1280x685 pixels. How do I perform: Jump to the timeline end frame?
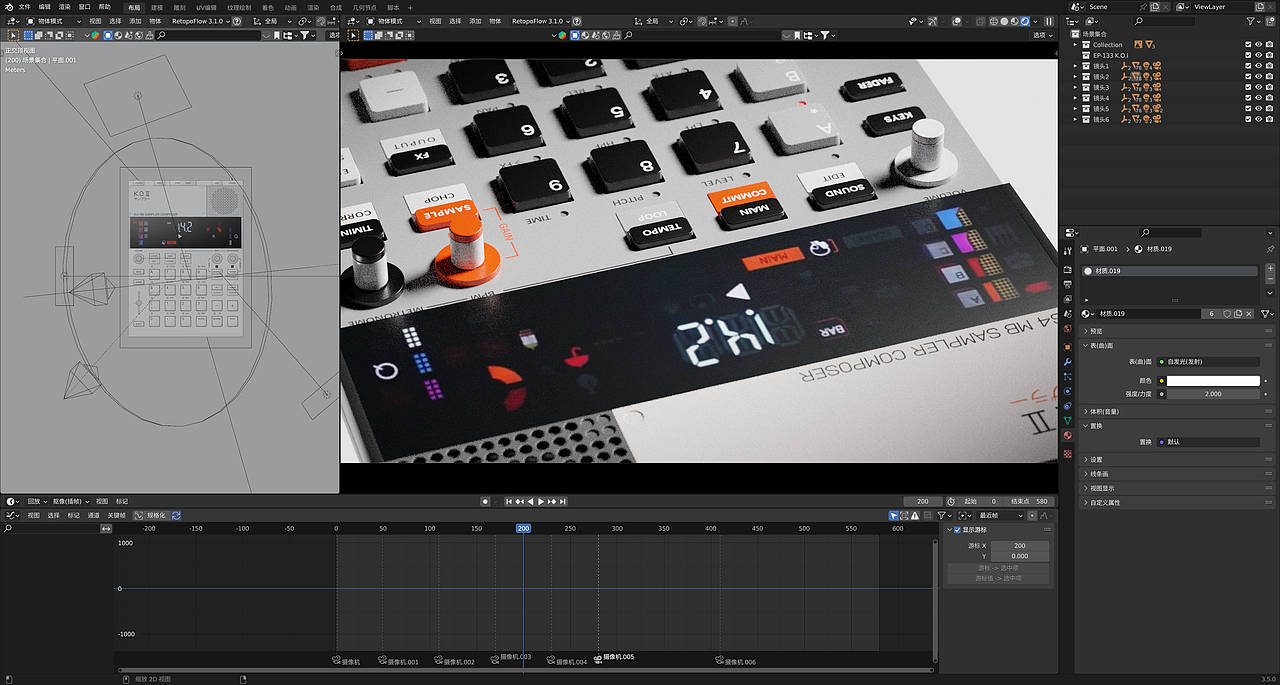click(x=563, y=501)
